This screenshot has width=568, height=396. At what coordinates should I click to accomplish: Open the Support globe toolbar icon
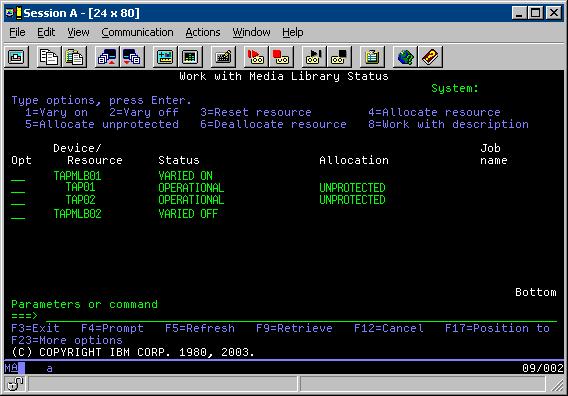[x=405, y=57]
